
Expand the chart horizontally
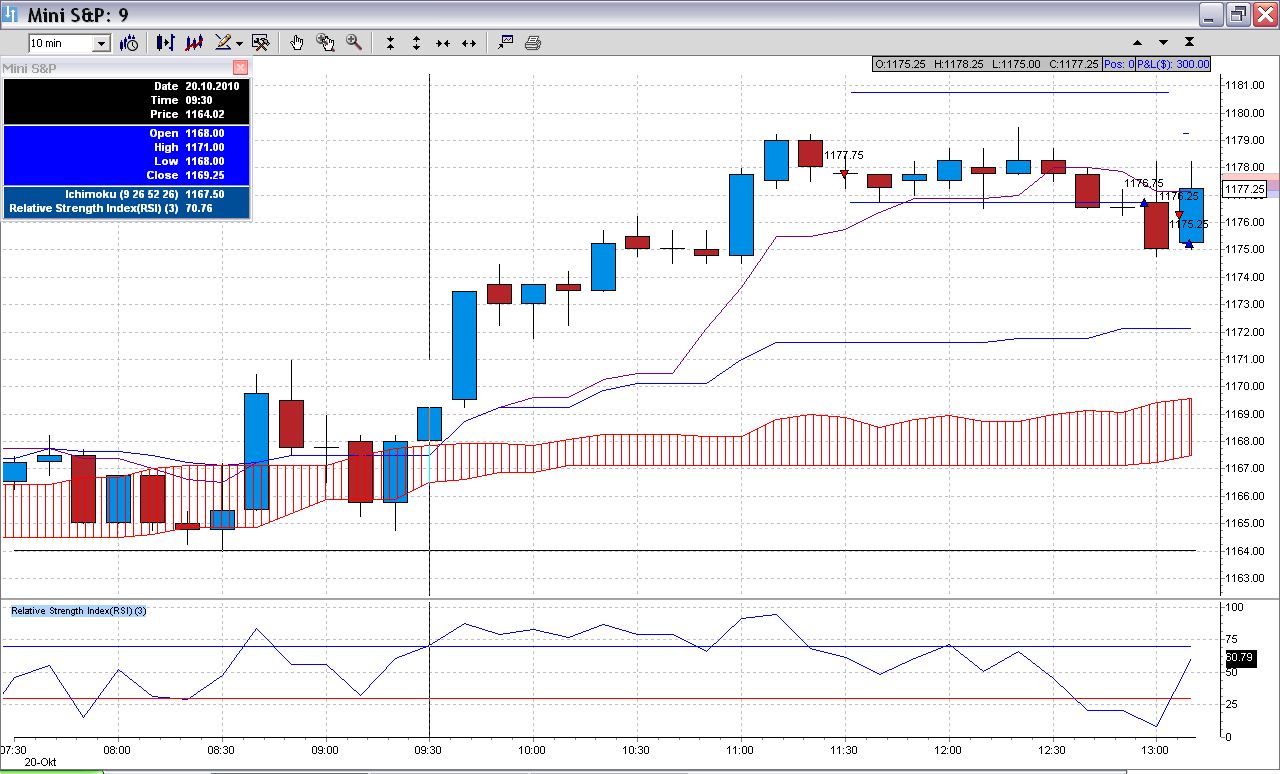pyautogui.click(x=469, y=43)
